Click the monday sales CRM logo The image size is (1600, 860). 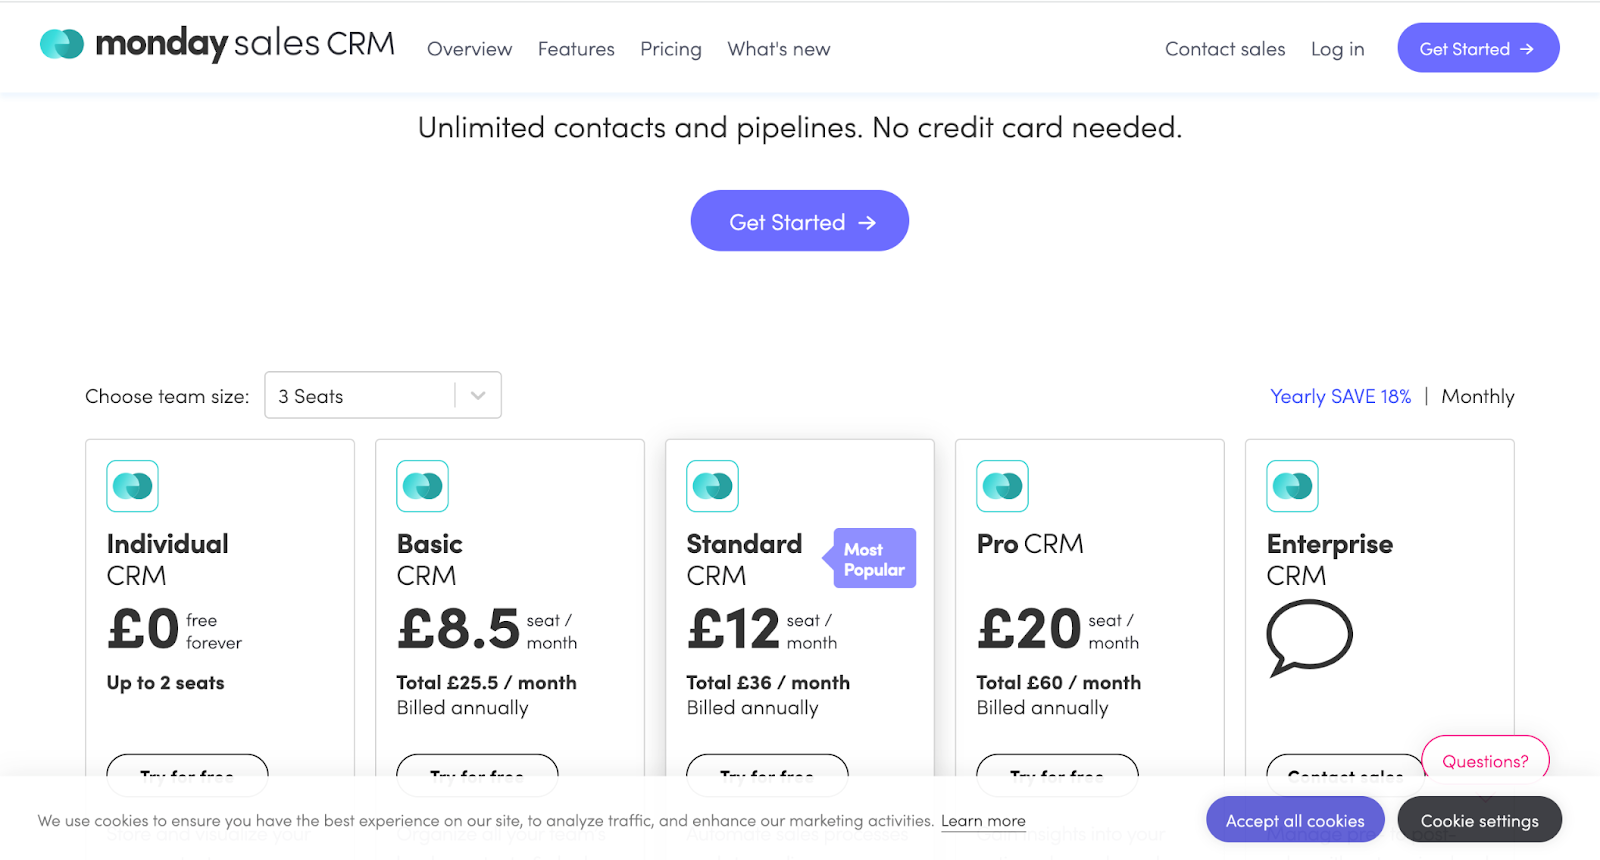(x=217, y=44)
